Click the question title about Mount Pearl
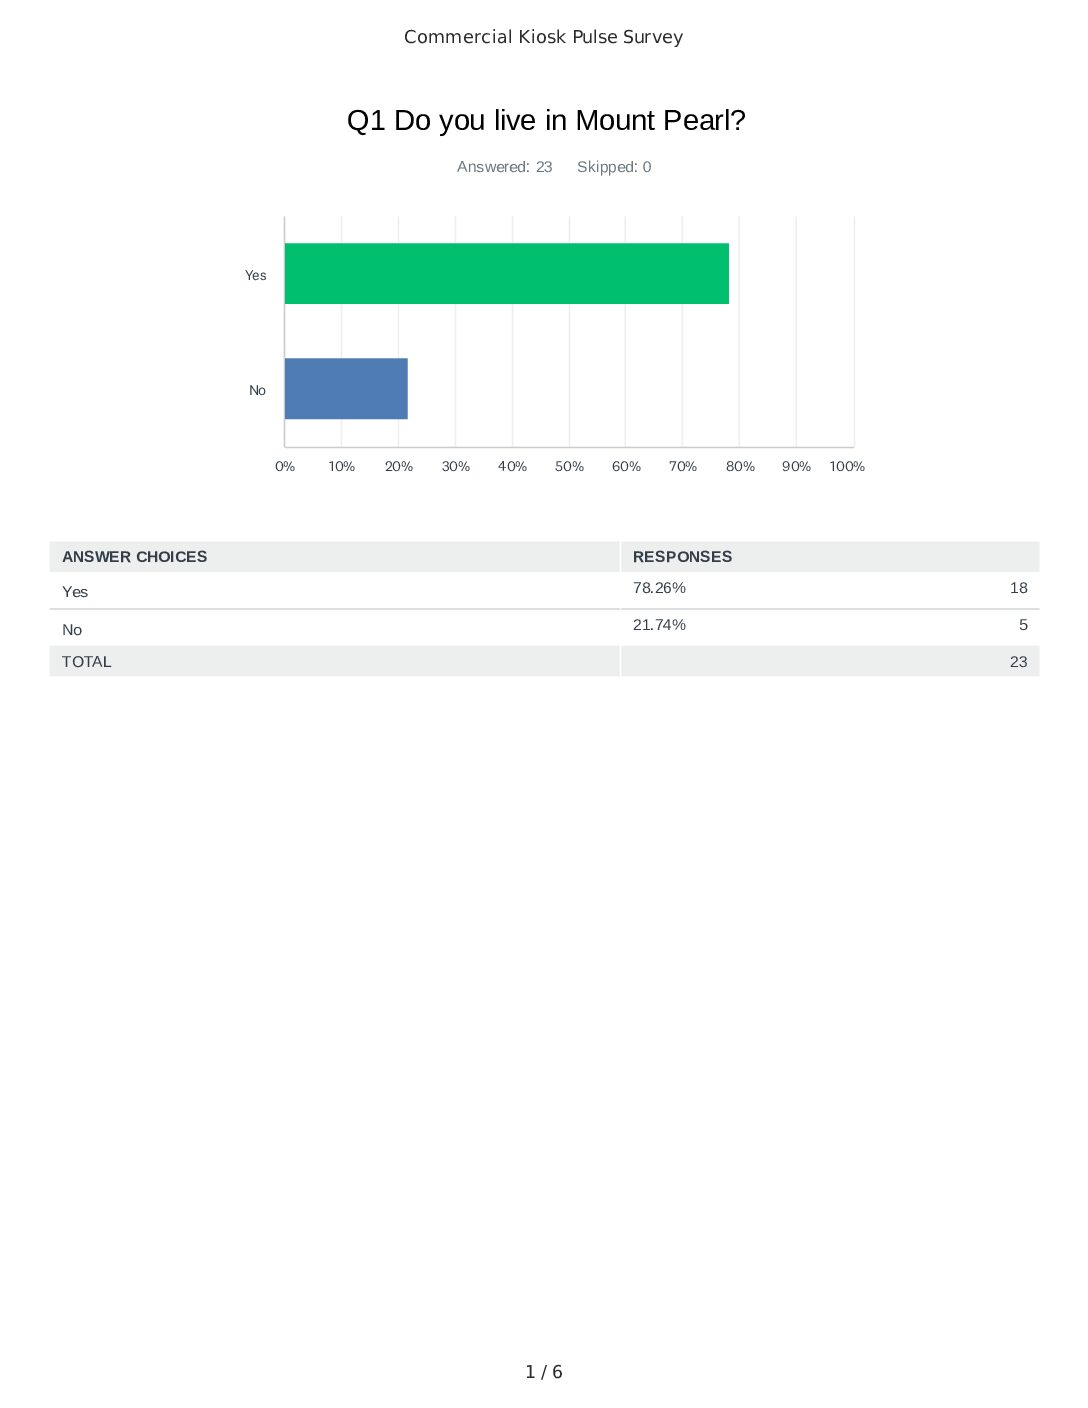This screenshot has width=1088, height=1408. click(546, 120)
